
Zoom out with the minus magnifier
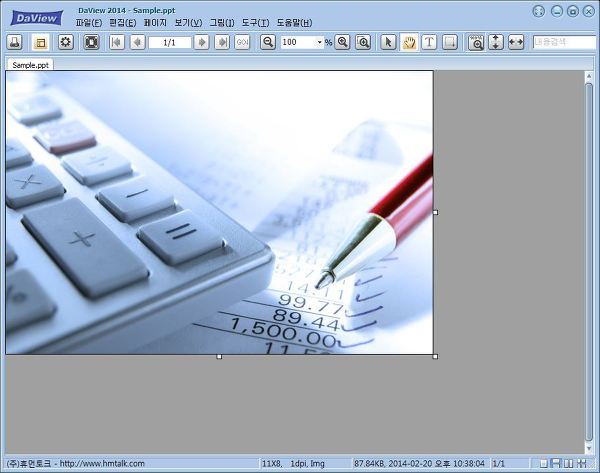coord(268,42)
